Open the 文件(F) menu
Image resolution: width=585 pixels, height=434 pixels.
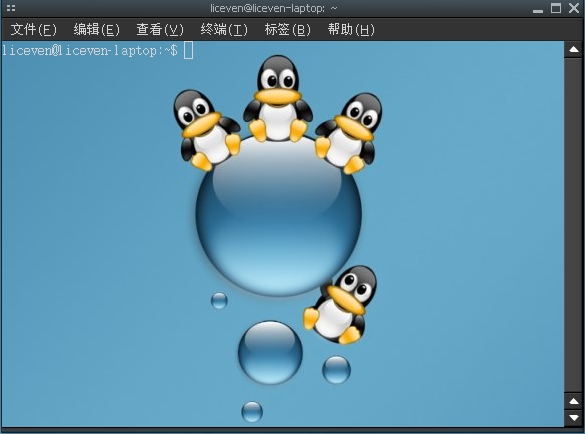pyautogui.click(x=34, y=29)
